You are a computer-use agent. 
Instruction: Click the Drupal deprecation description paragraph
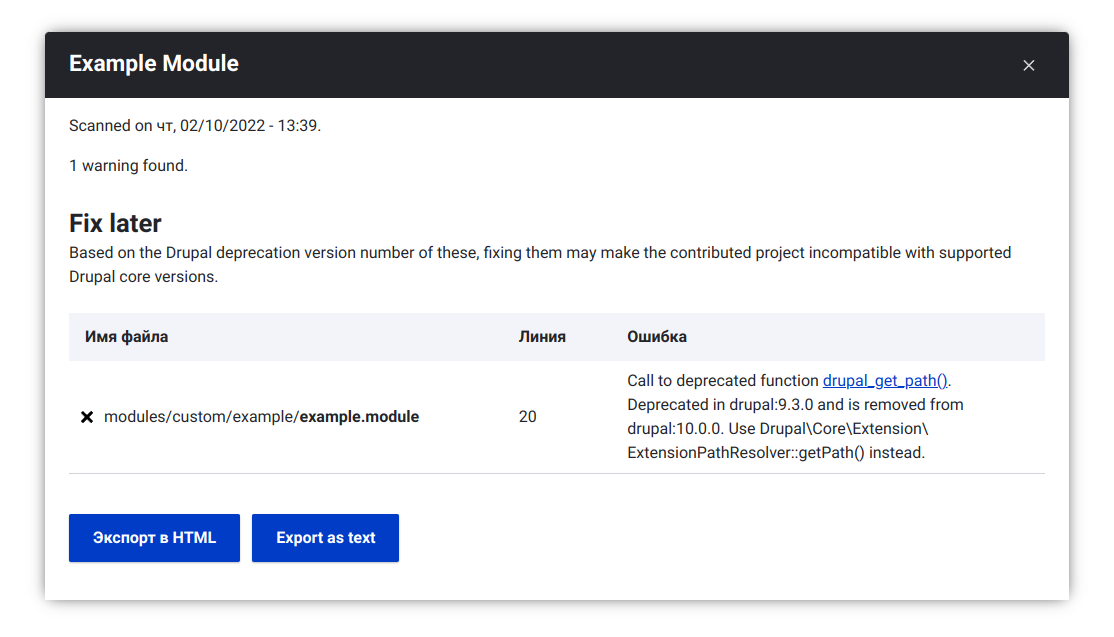pyautogui.click(x=540, y=264)
